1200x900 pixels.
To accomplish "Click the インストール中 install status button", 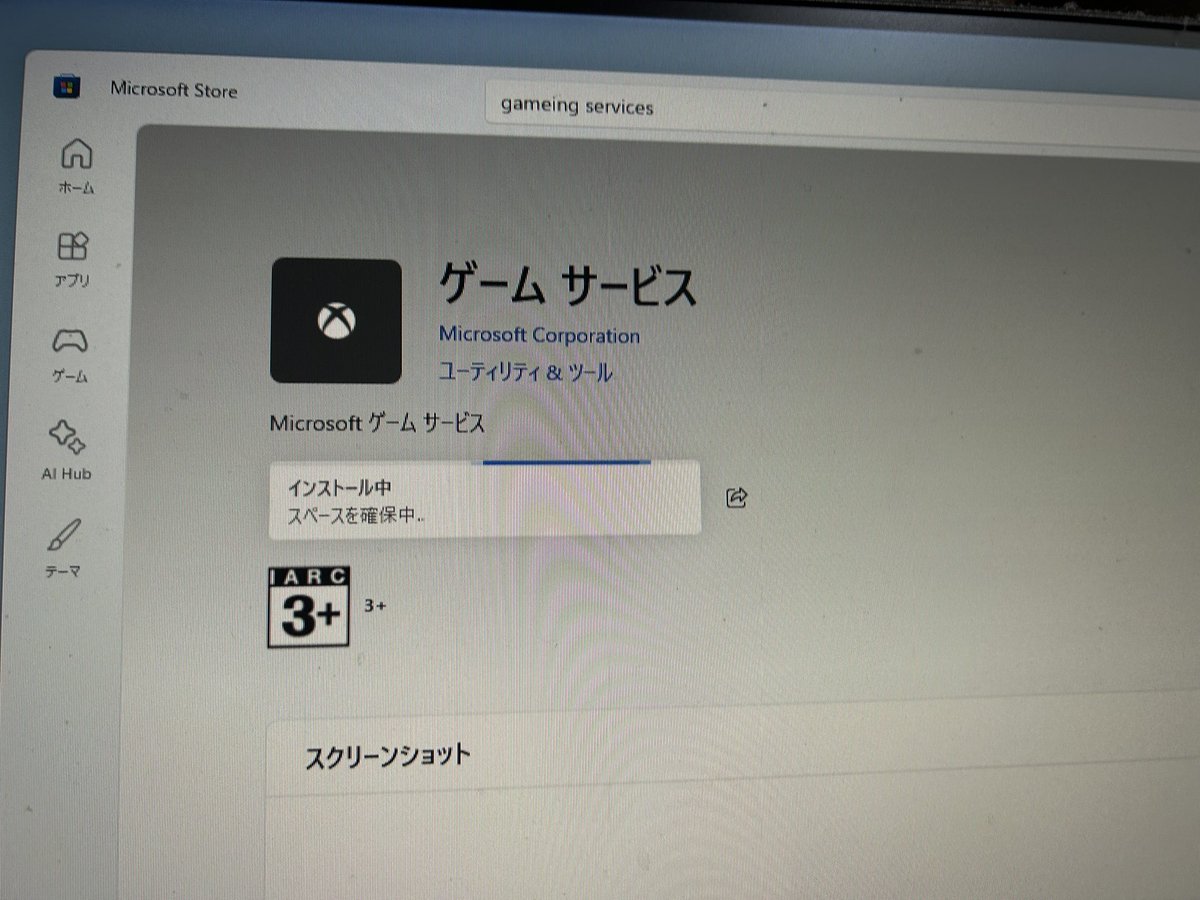I will pyautogui.click(x=485, y=500).
